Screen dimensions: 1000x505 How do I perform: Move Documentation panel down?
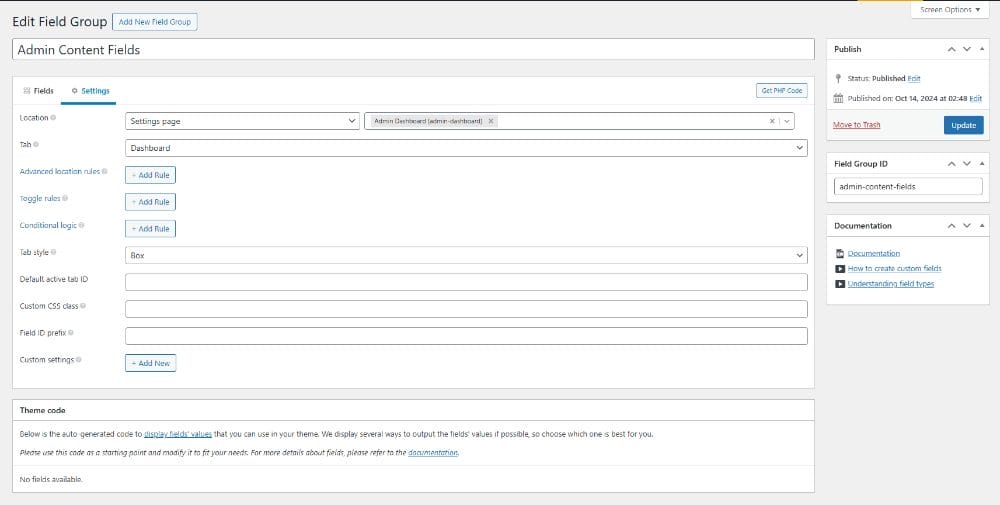pyautogui.click(x=967, y=226)
